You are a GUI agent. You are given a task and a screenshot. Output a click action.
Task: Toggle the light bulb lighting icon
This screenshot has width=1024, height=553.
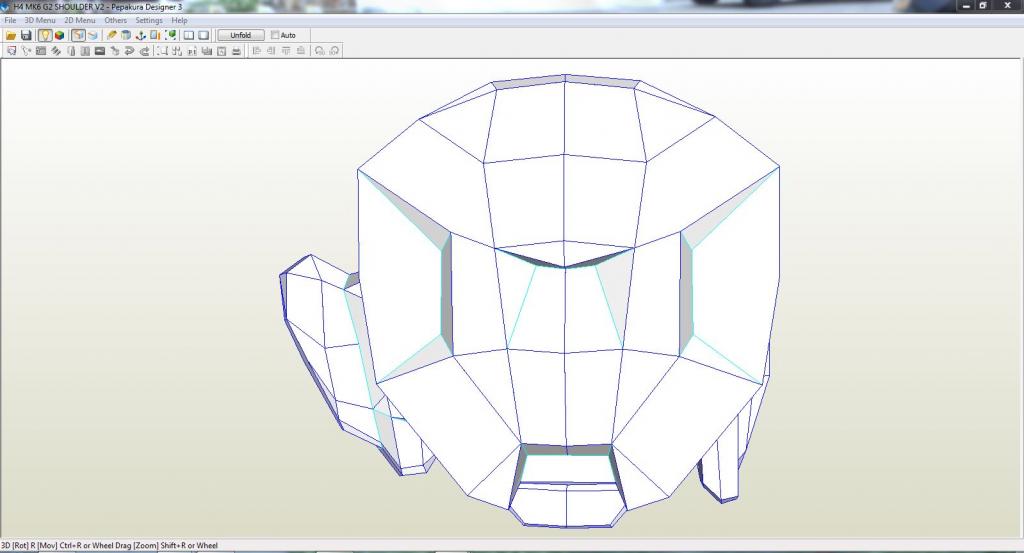[44, 35]
